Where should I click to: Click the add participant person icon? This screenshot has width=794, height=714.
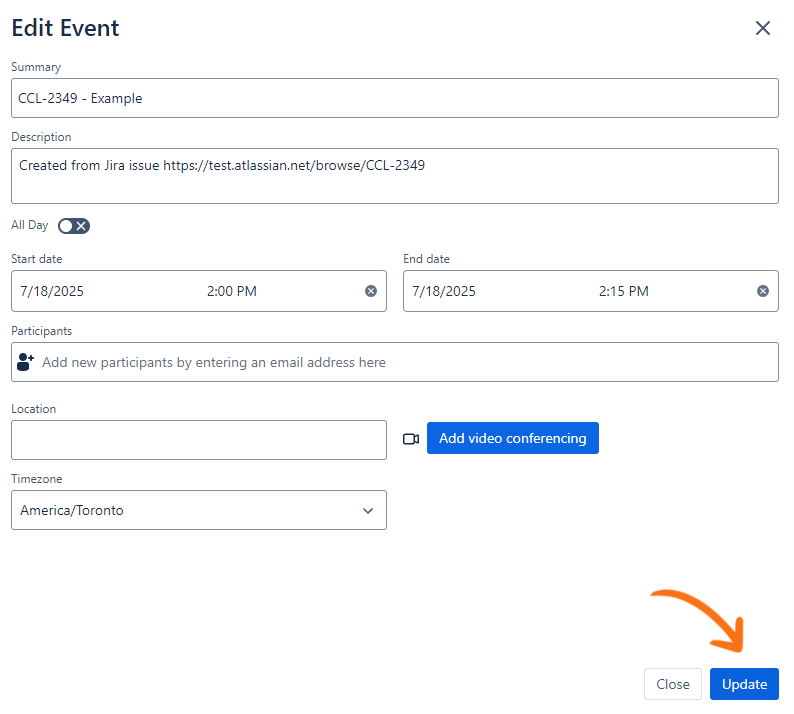tap(26, 362)
